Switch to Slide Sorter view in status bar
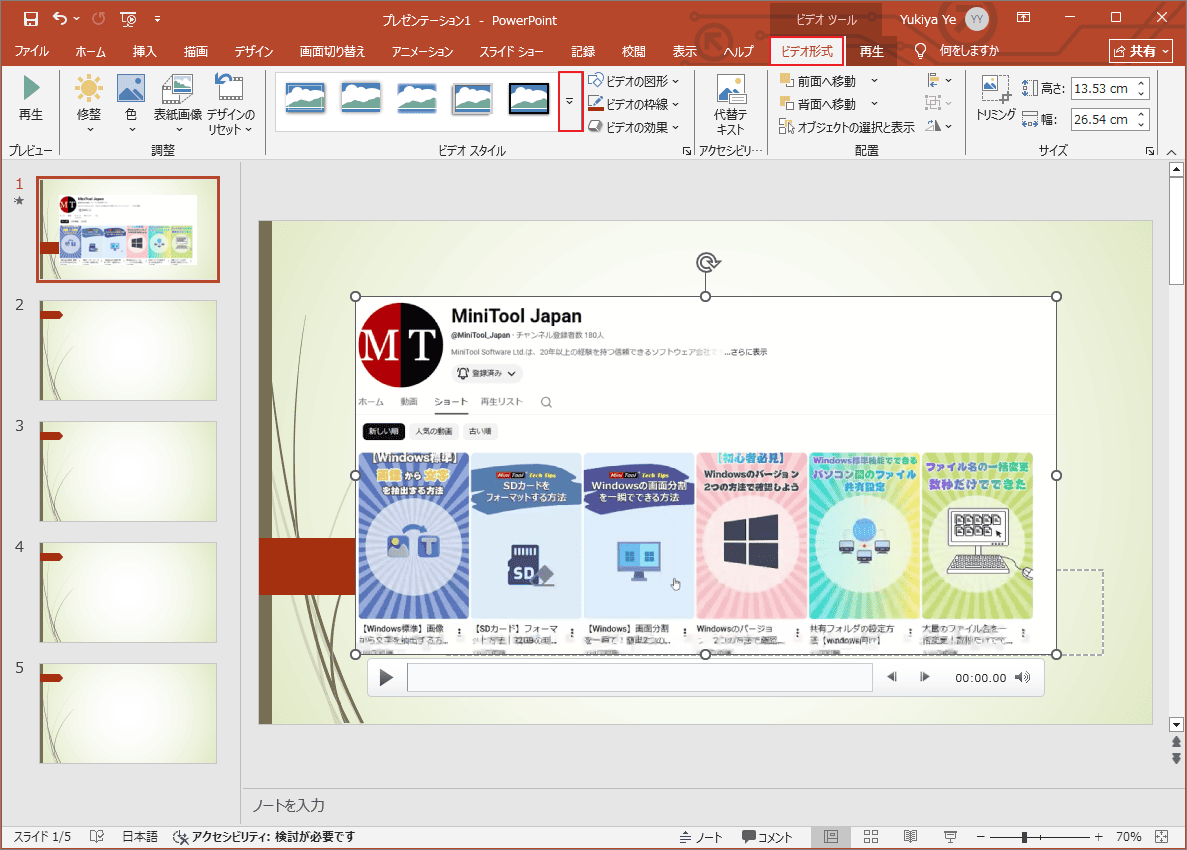Viewport: 1187px width, 850px height. [871, 837]
